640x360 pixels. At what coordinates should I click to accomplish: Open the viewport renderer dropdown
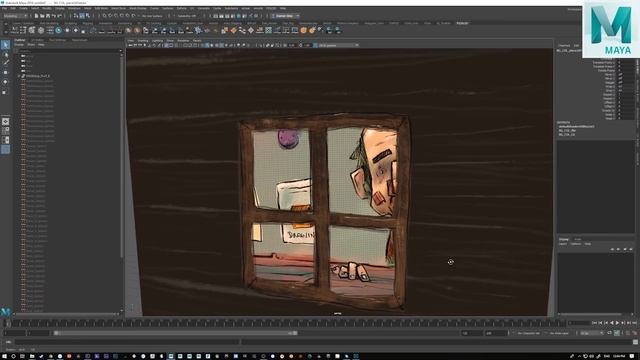point(338,45)
